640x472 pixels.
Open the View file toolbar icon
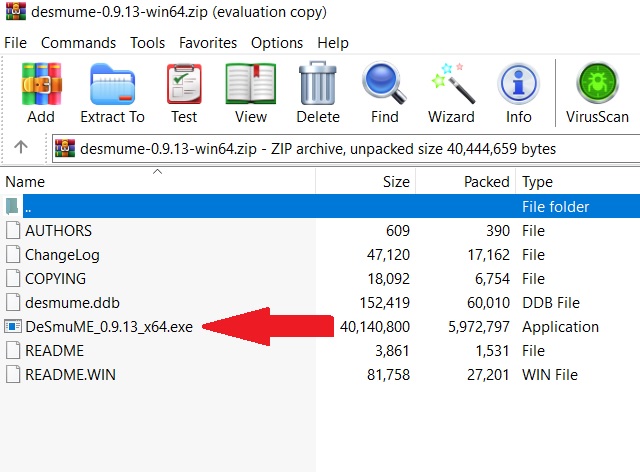[x=250, y=92]
